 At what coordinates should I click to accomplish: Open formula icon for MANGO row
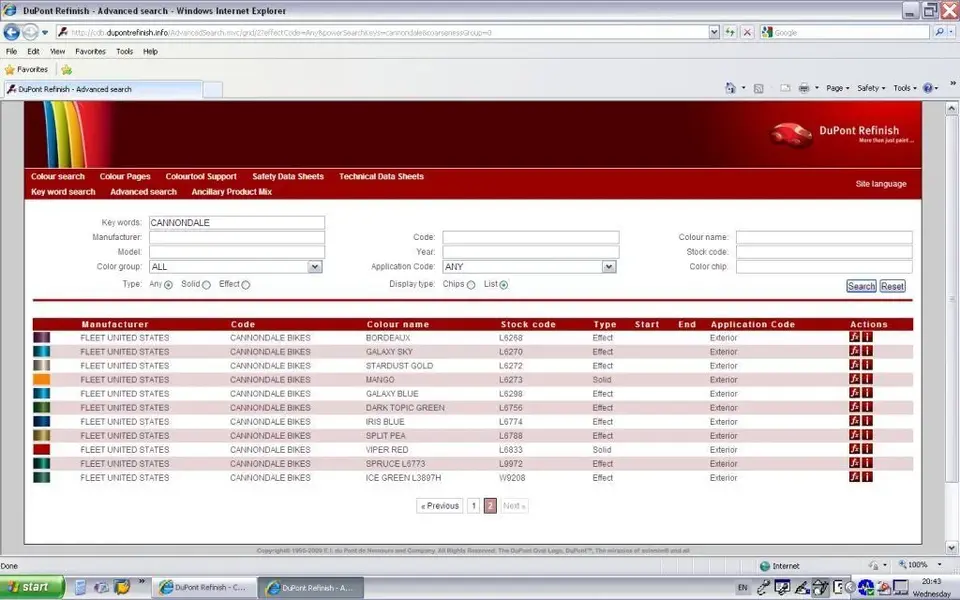[855, 379]
